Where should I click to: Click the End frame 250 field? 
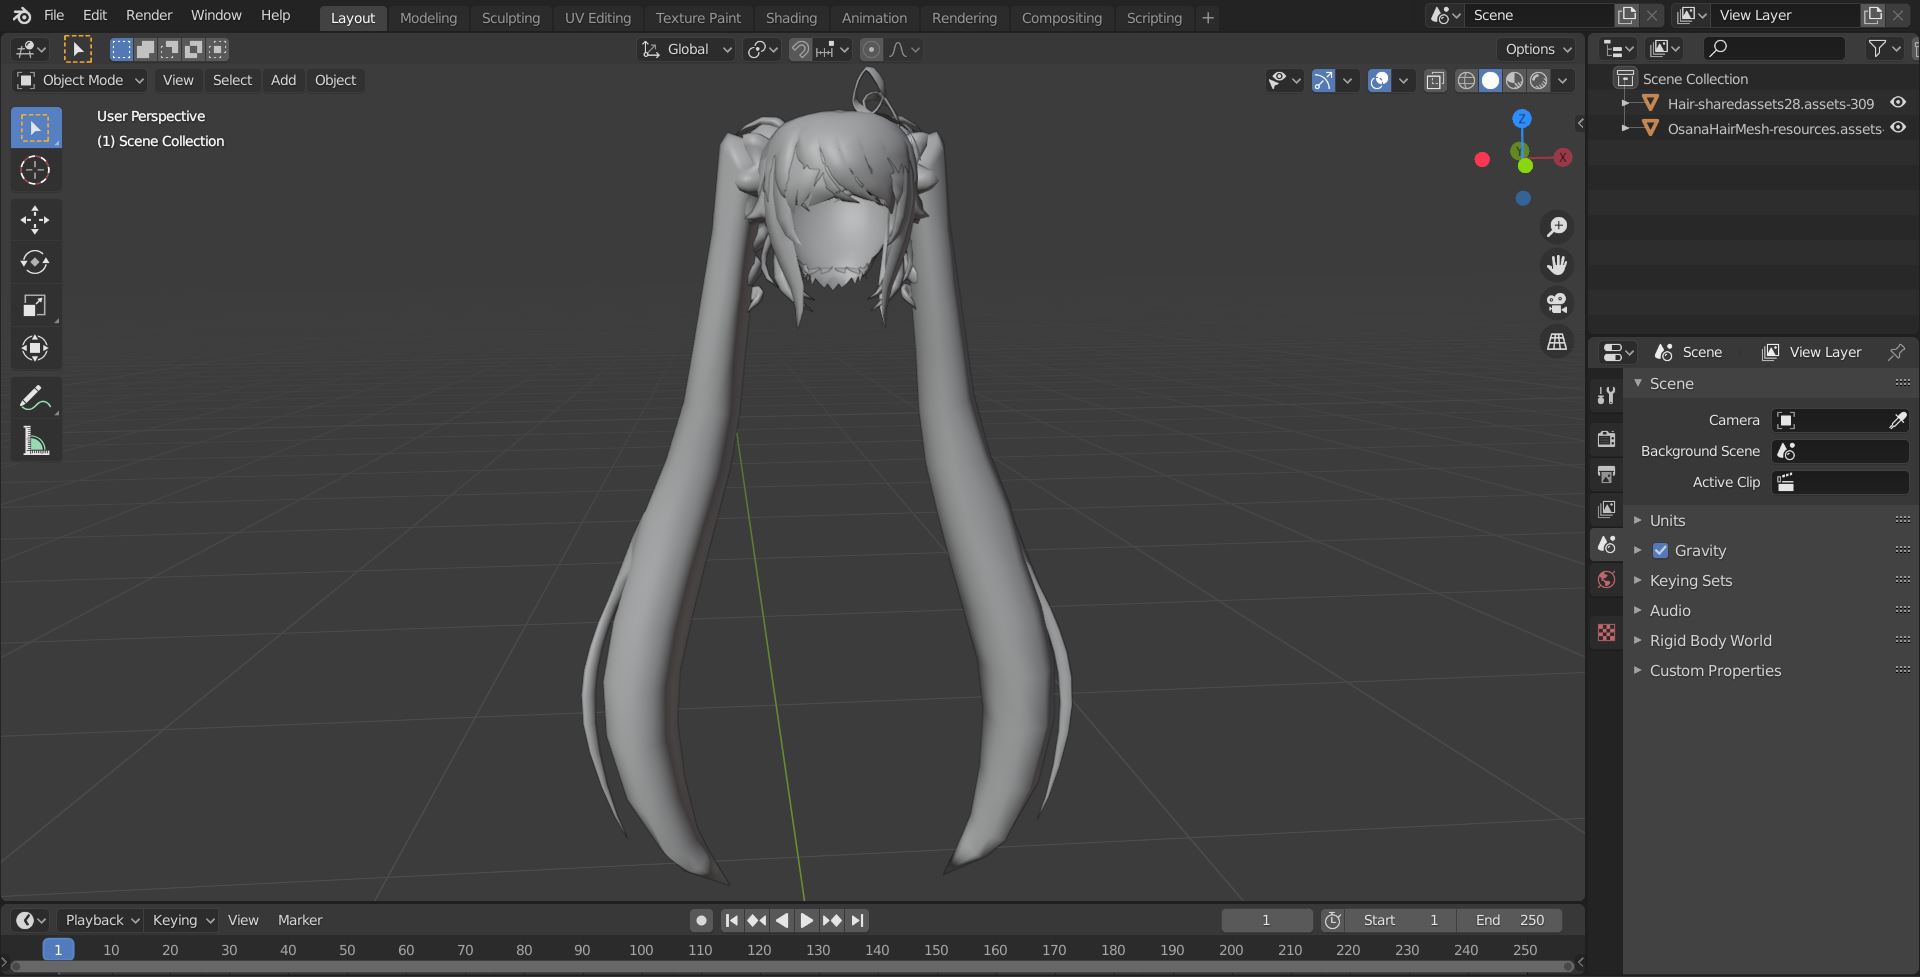pyautogui.click(x=1509, y=920)
